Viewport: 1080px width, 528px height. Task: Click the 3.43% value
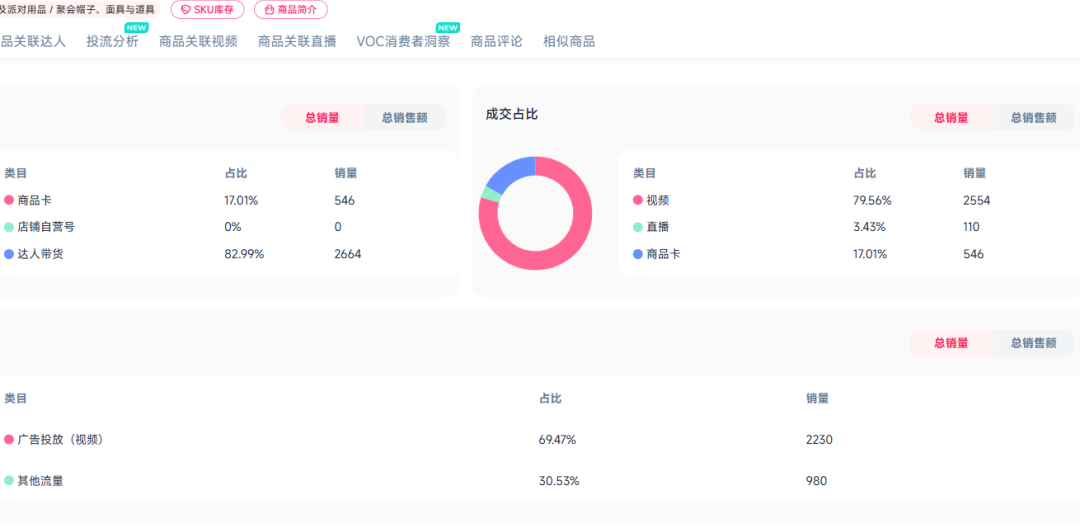click(x=869, y=227)
